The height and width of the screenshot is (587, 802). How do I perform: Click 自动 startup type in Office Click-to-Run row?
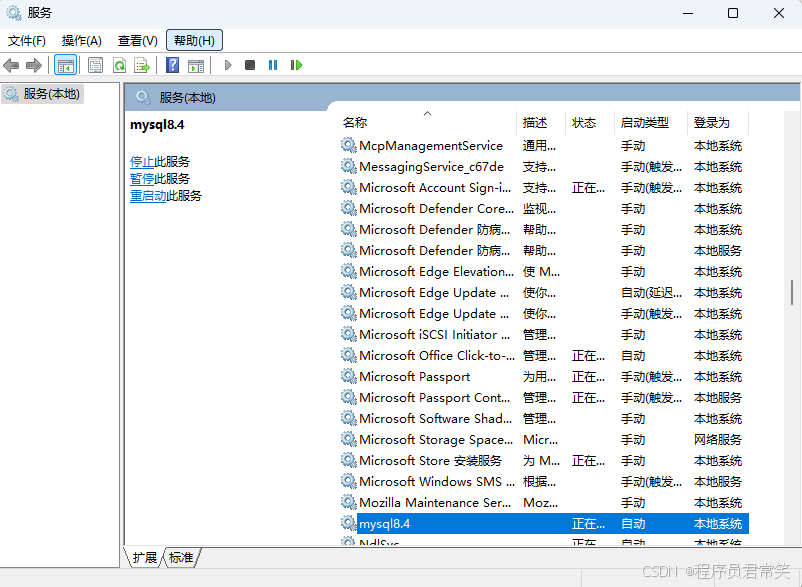click(x=633, y=356)
